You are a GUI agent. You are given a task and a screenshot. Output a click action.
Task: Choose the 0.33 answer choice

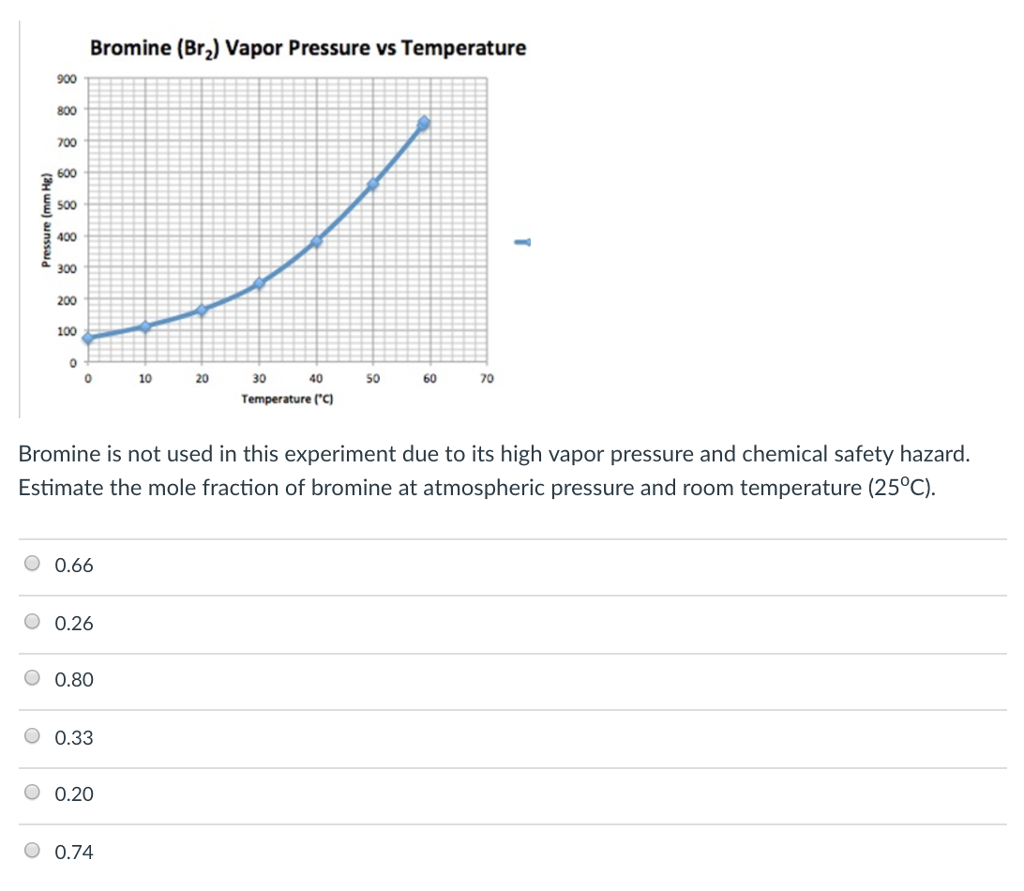pyautogui.click(x=30, y=736)
